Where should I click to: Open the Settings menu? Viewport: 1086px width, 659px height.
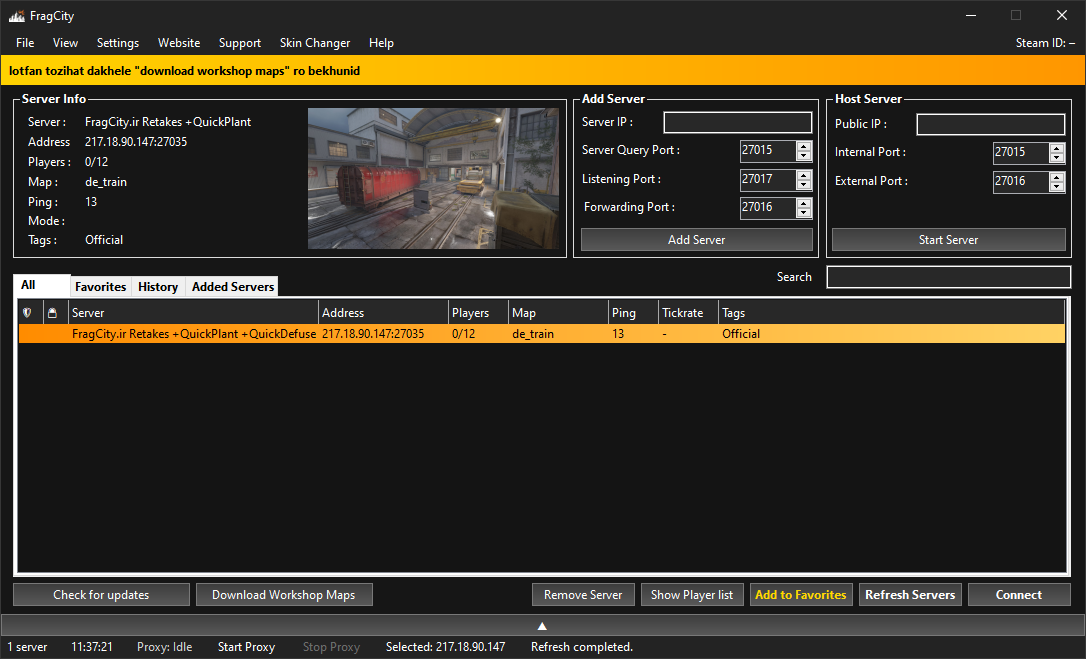118,43
